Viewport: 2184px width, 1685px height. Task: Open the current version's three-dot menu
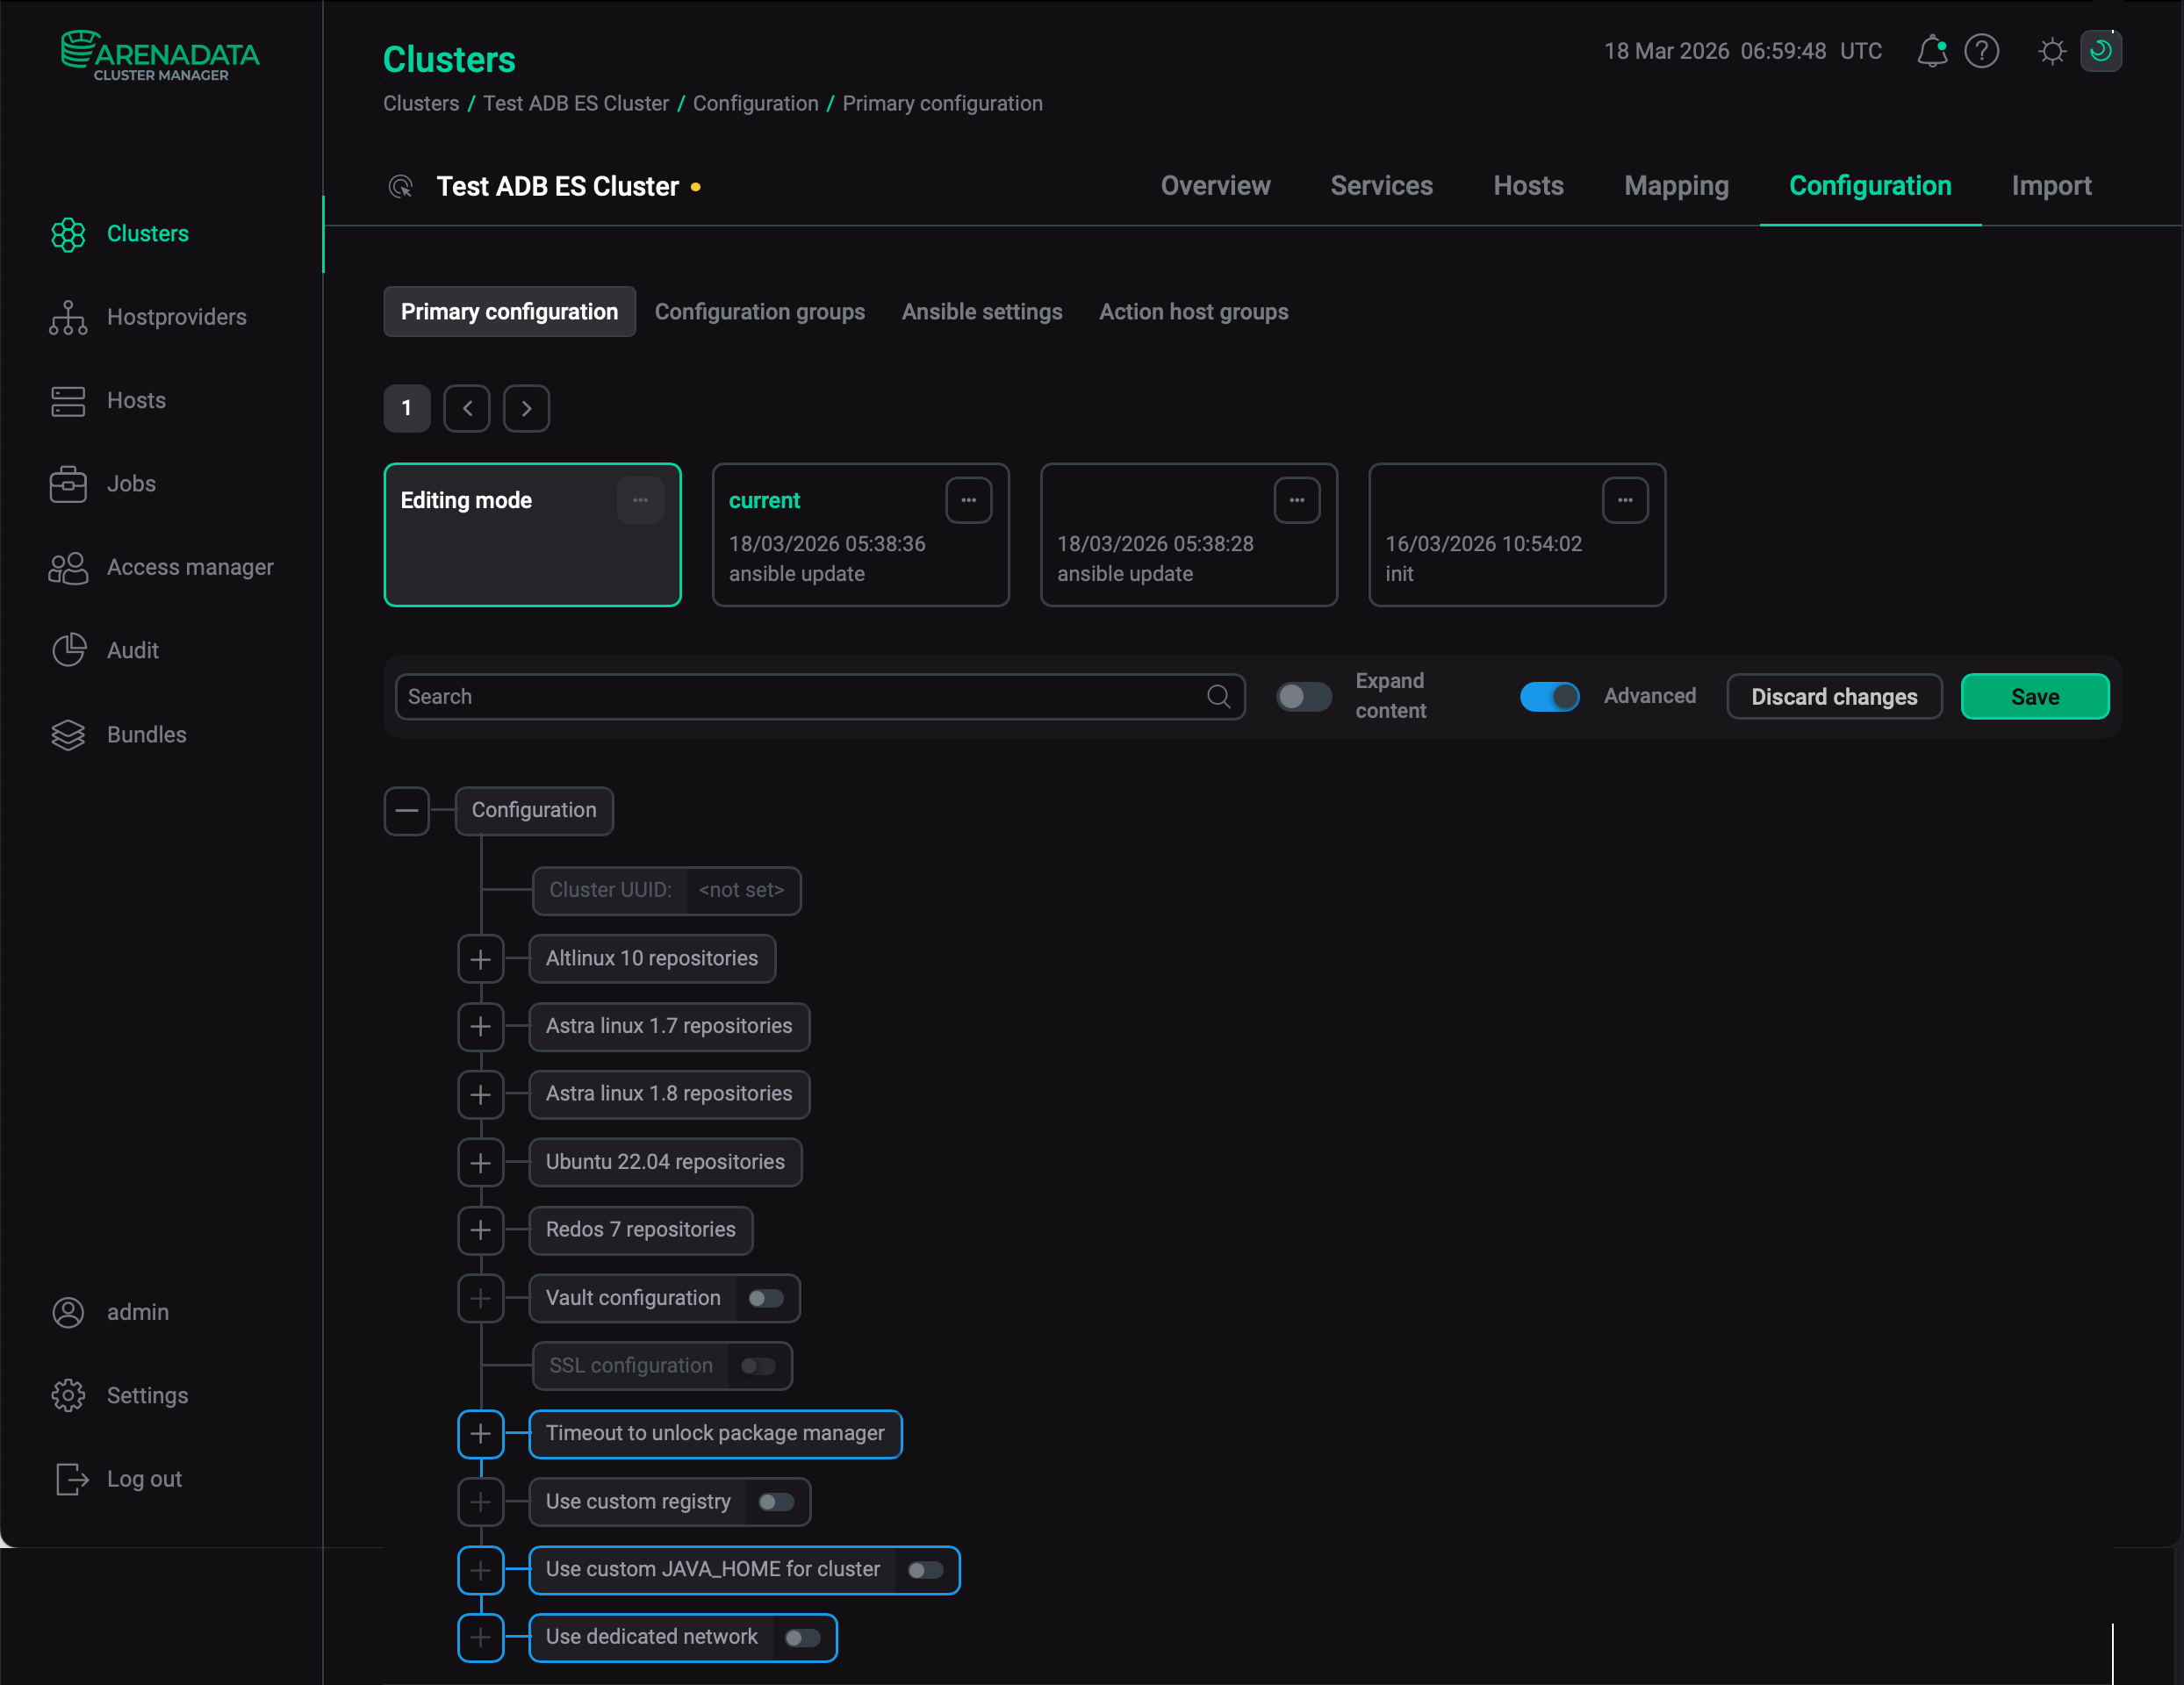[x=968, y=500]
